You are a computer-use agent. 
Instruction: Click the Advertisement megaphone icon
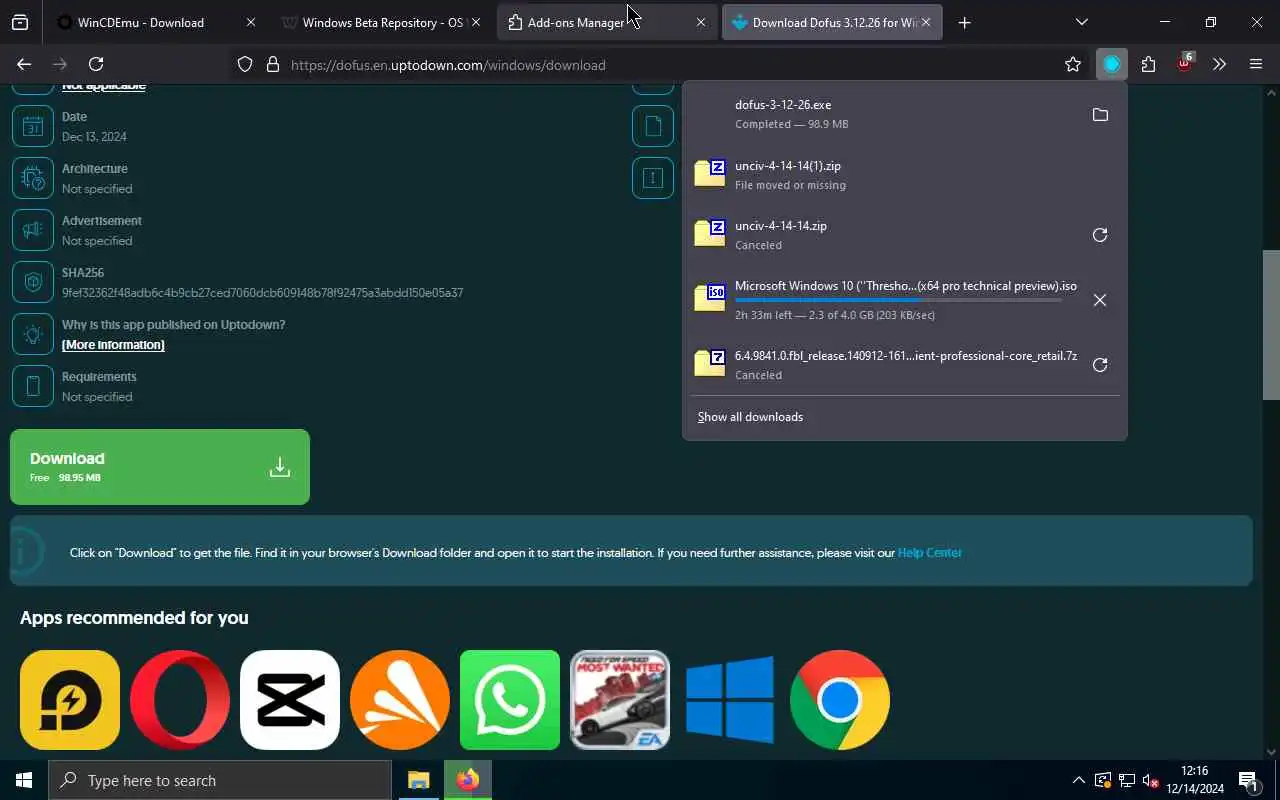(33, 230)
